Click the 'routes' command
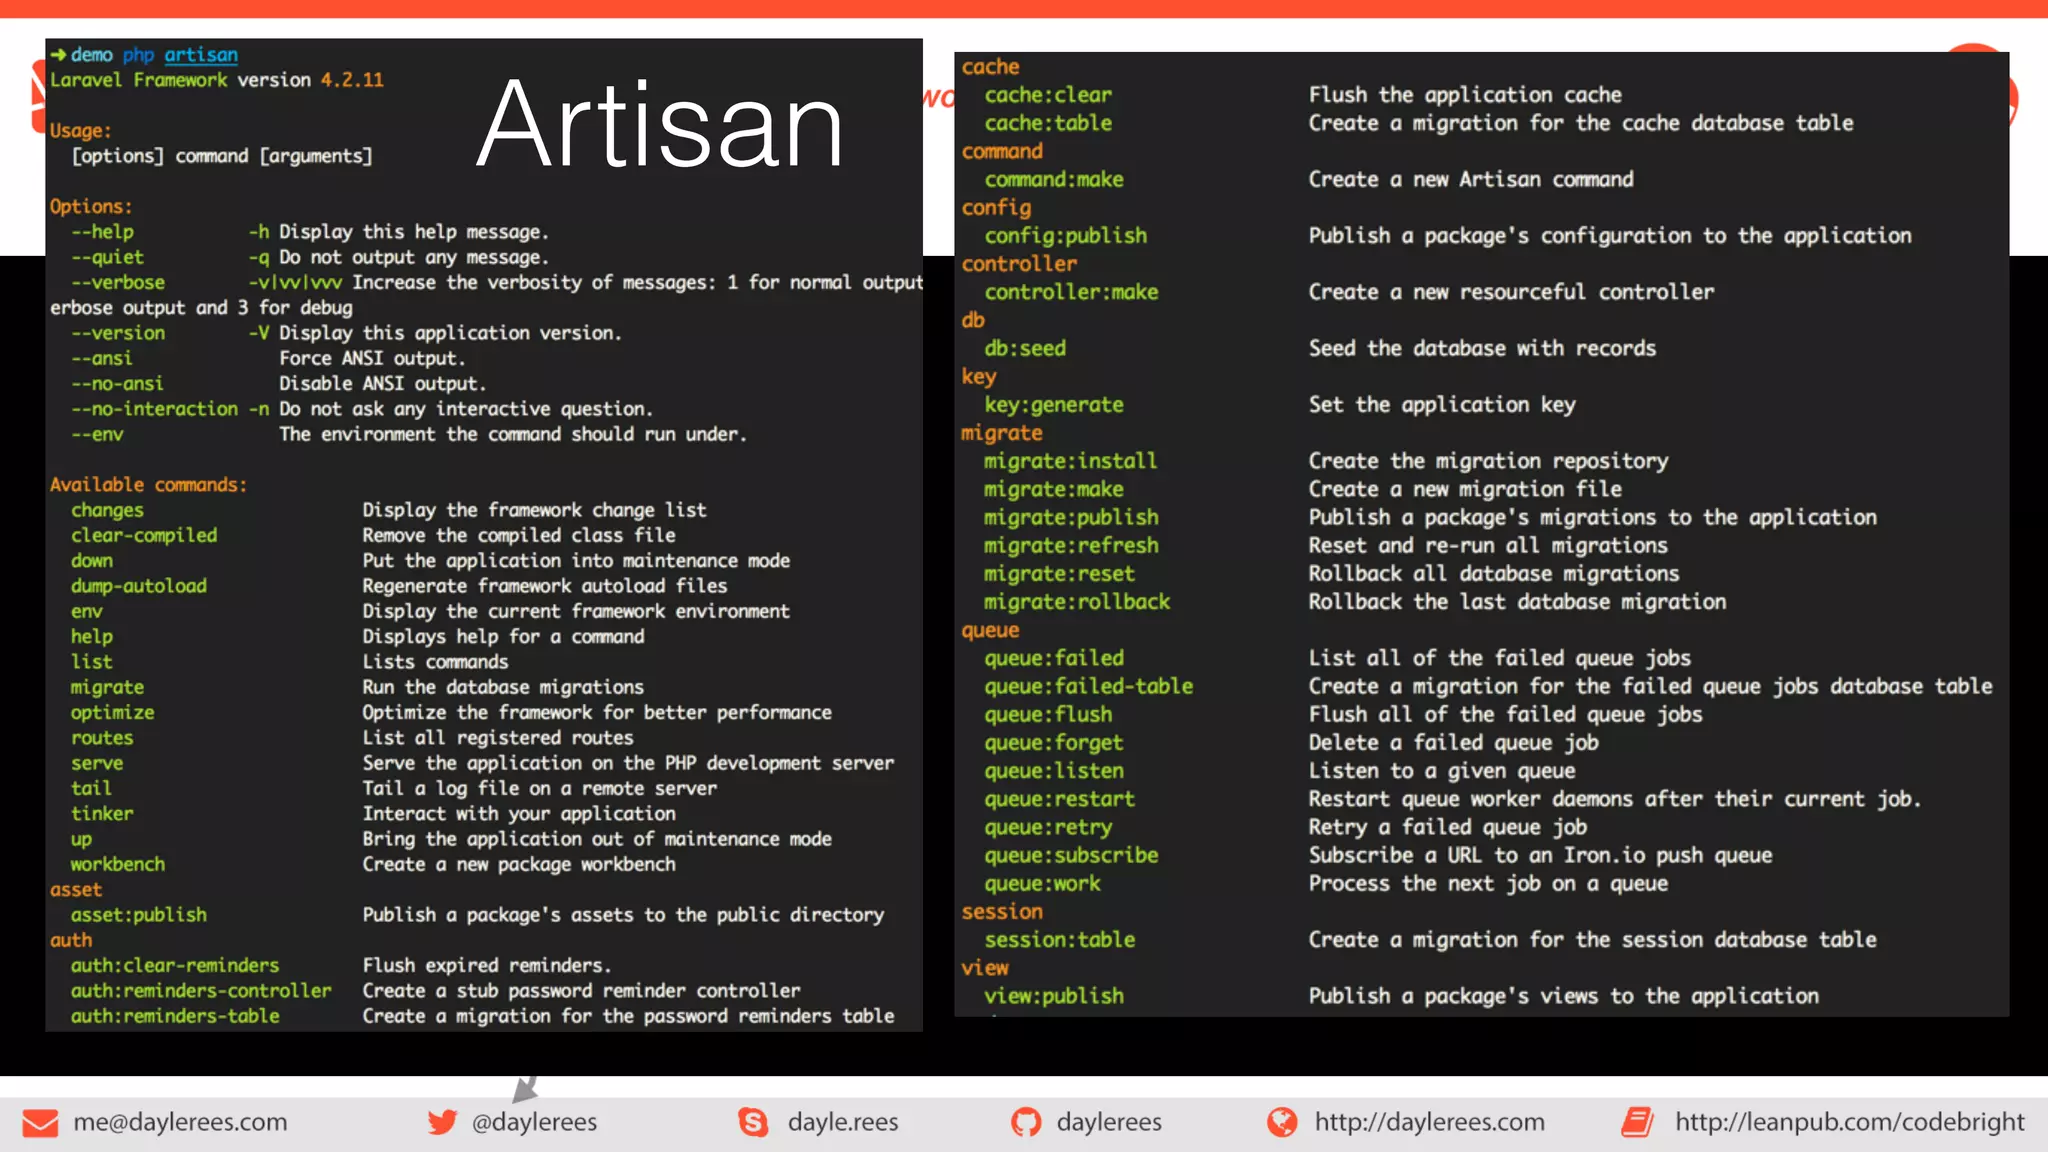This screenshot has width=2048, height=1152. point(102,738)
